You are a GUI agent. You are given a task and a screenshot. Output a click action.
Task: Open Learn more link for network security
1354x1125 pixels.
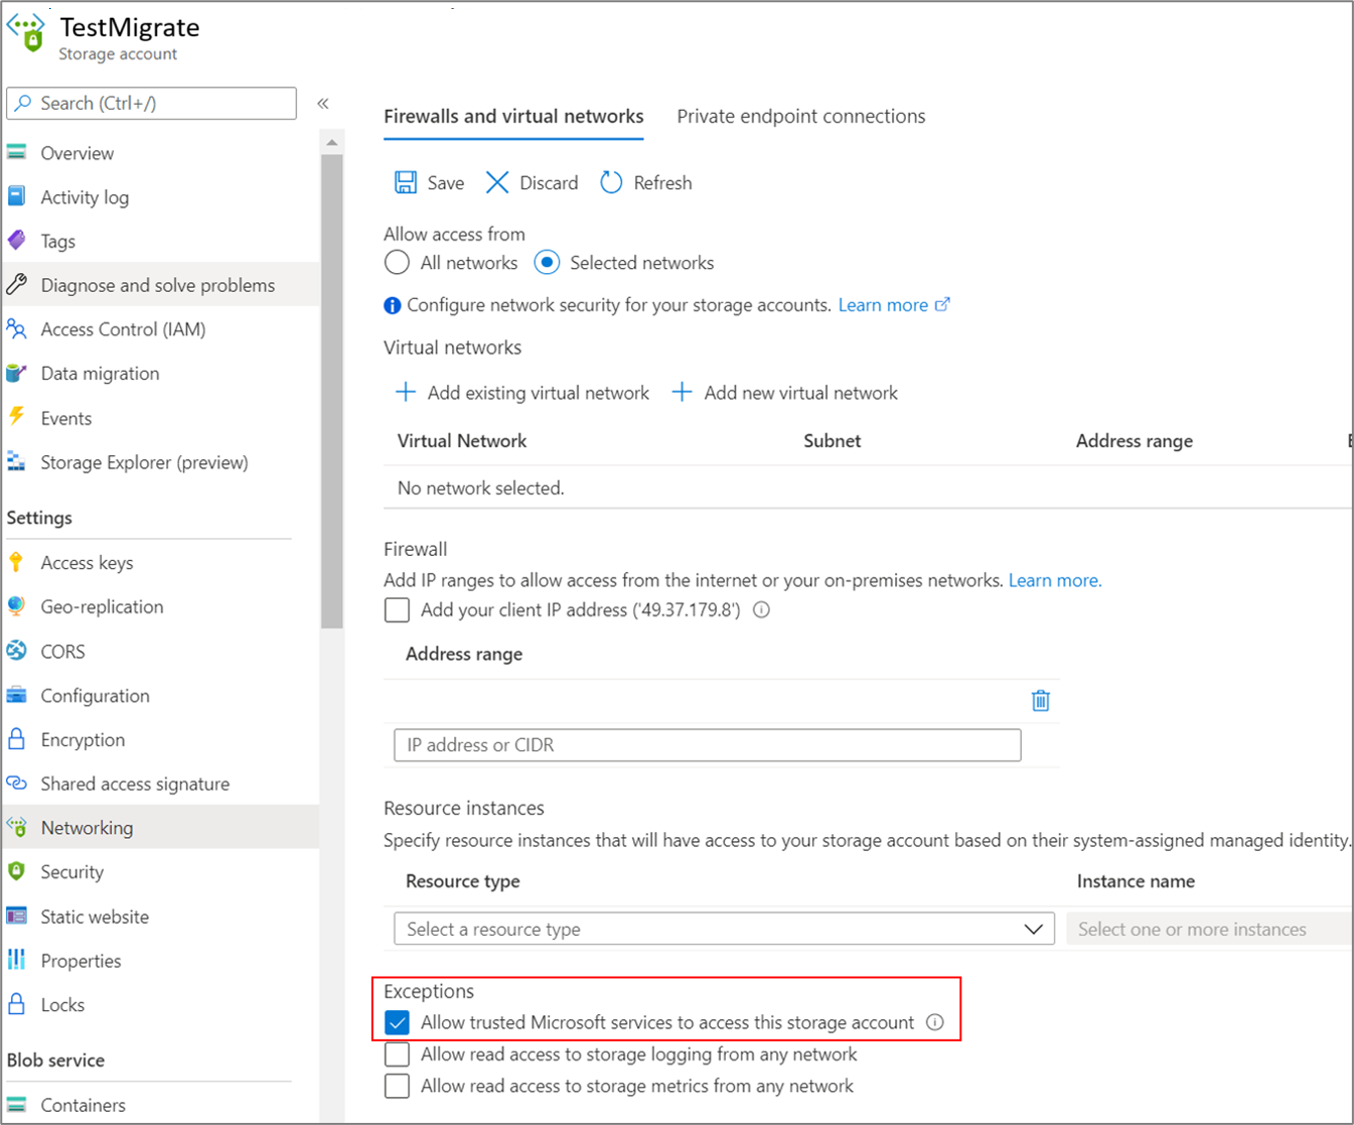coord(893,305)
